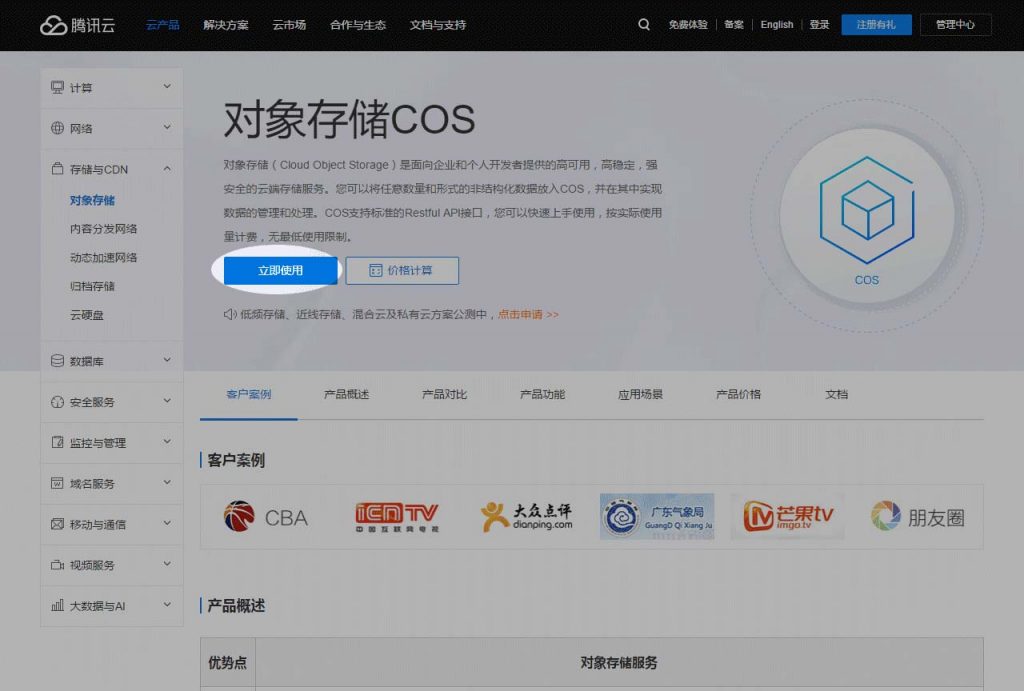The image size is (1024, 691).
Task: Click the network (网络) globe icon
Action: (58, 129)
